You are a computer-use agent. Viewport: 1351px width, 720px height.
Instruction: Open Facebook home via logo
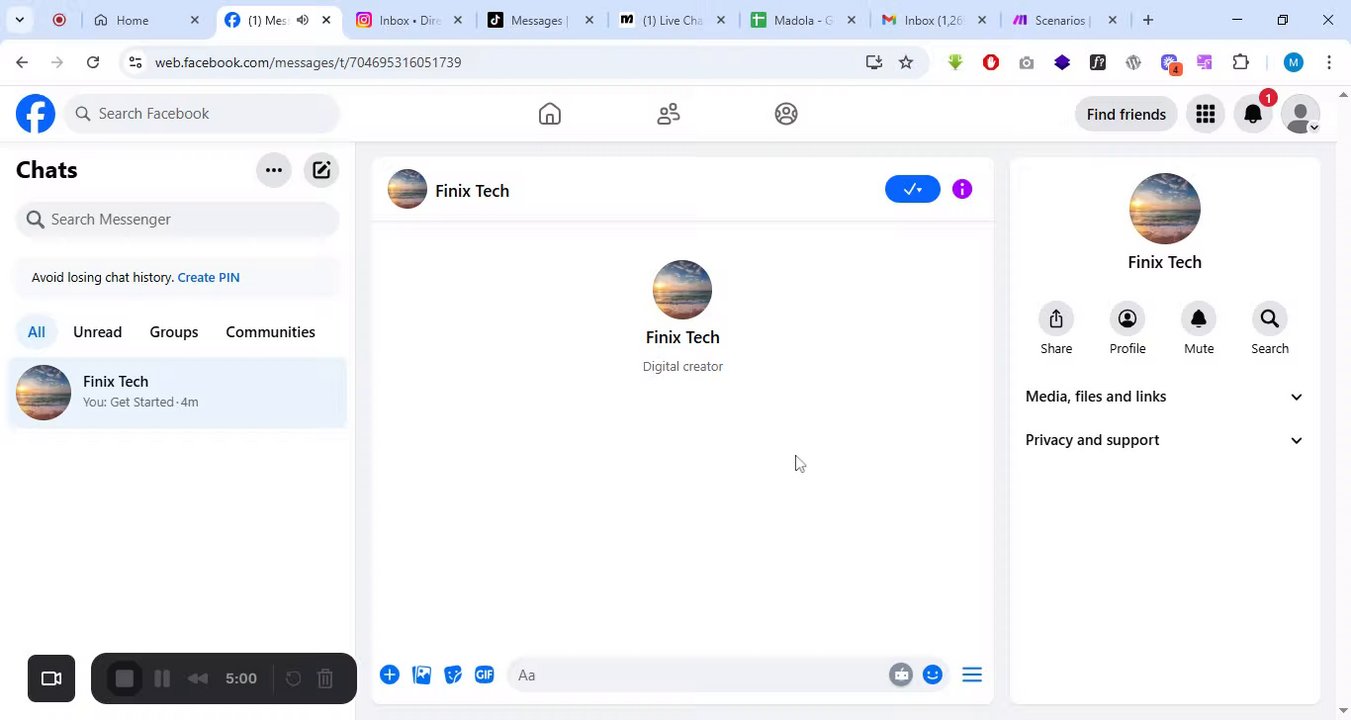pos(35,114)
